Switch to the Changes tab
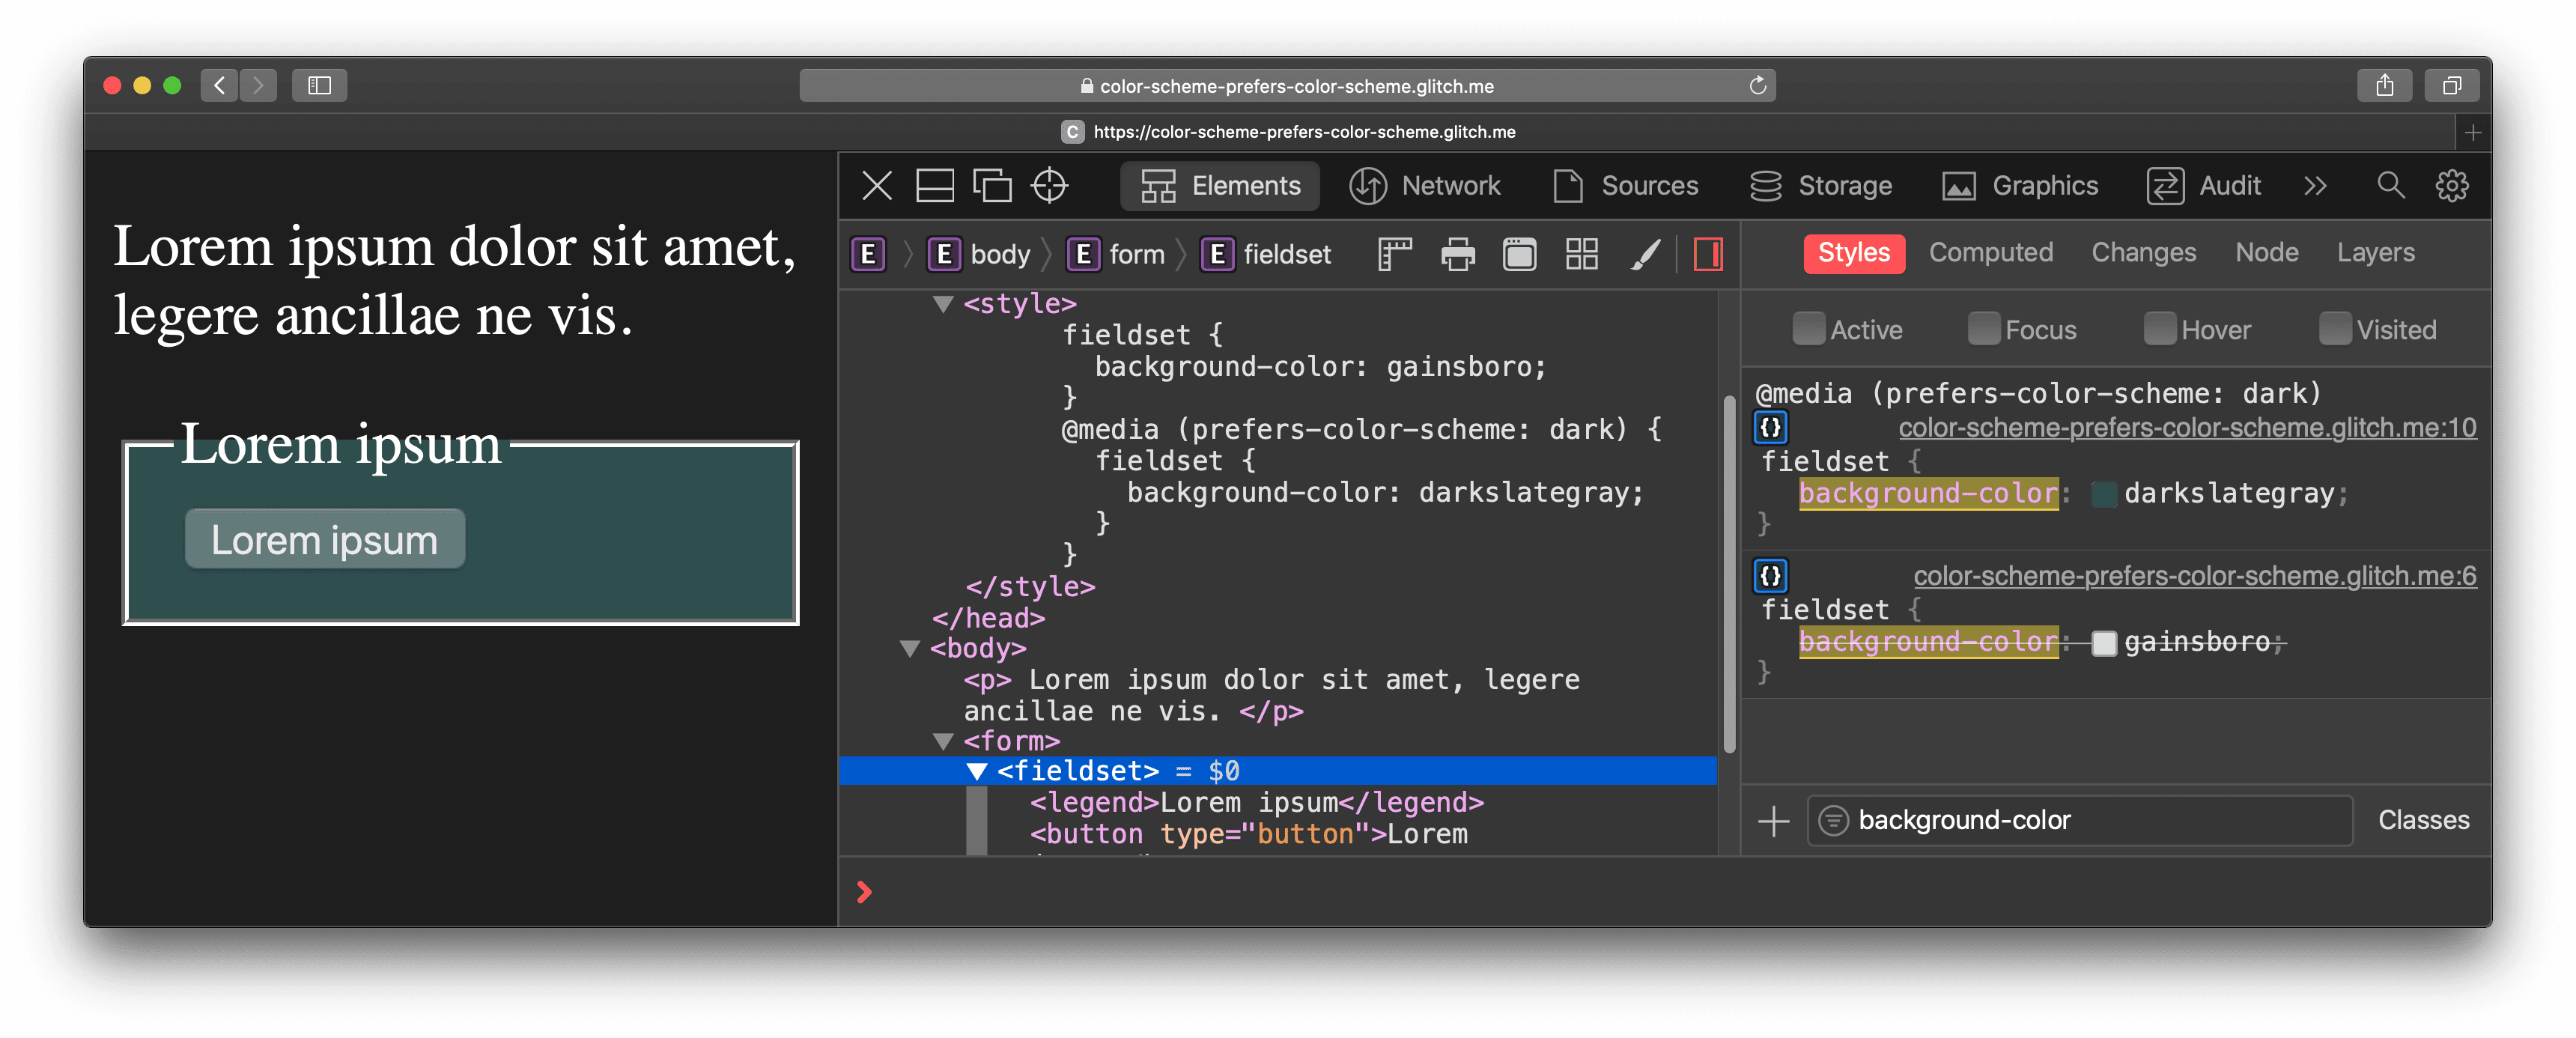This screenshot has width=2576, height=1038. [2144, 253]
